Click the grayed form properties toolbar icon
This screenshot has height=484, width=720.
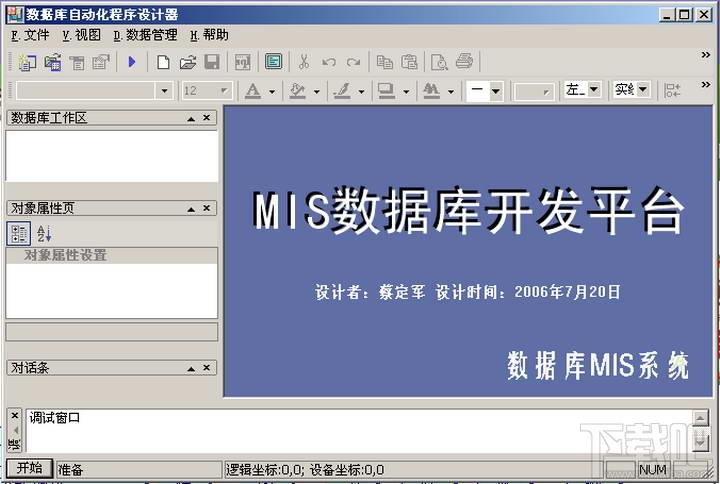101,62
